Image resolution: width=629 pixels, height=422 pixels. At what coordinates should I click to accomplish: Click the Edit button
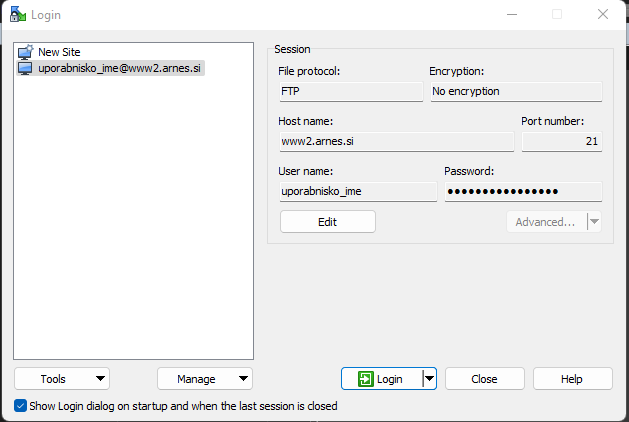point(328,222)
